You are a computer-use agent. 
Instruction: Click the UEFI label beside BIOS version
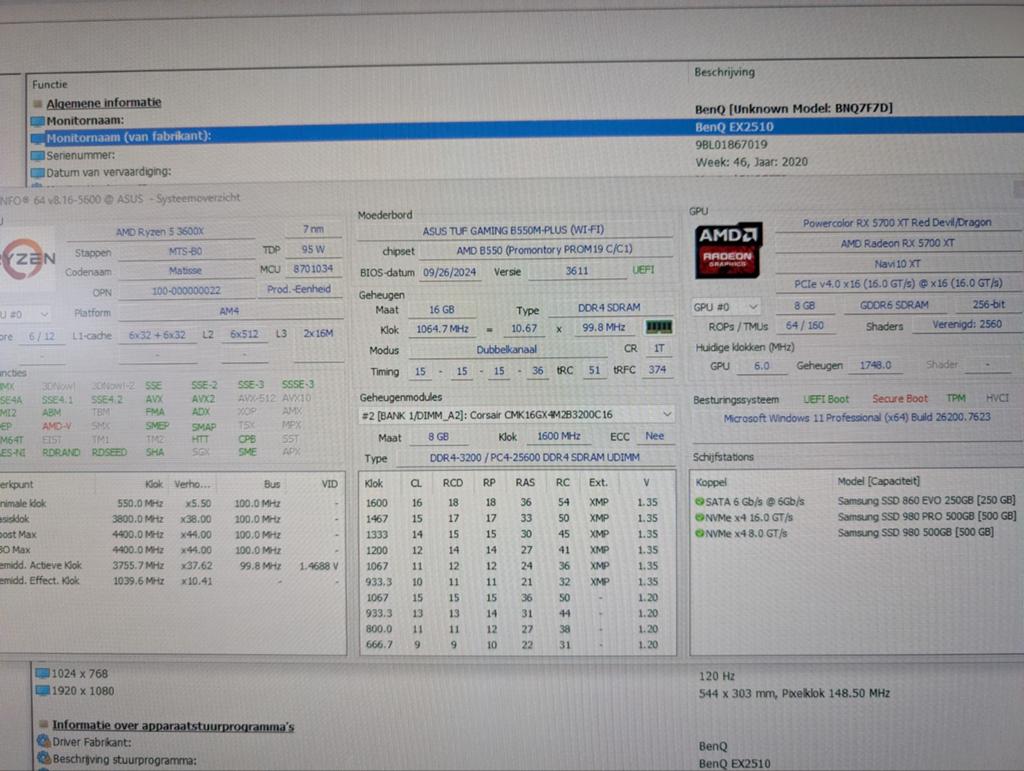click(643, 270)
